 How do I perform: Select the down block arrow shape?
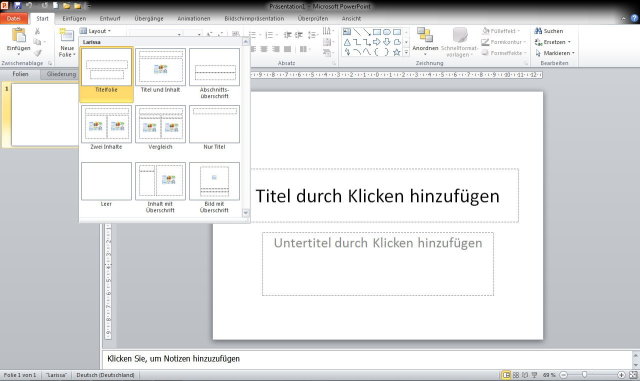387,42
